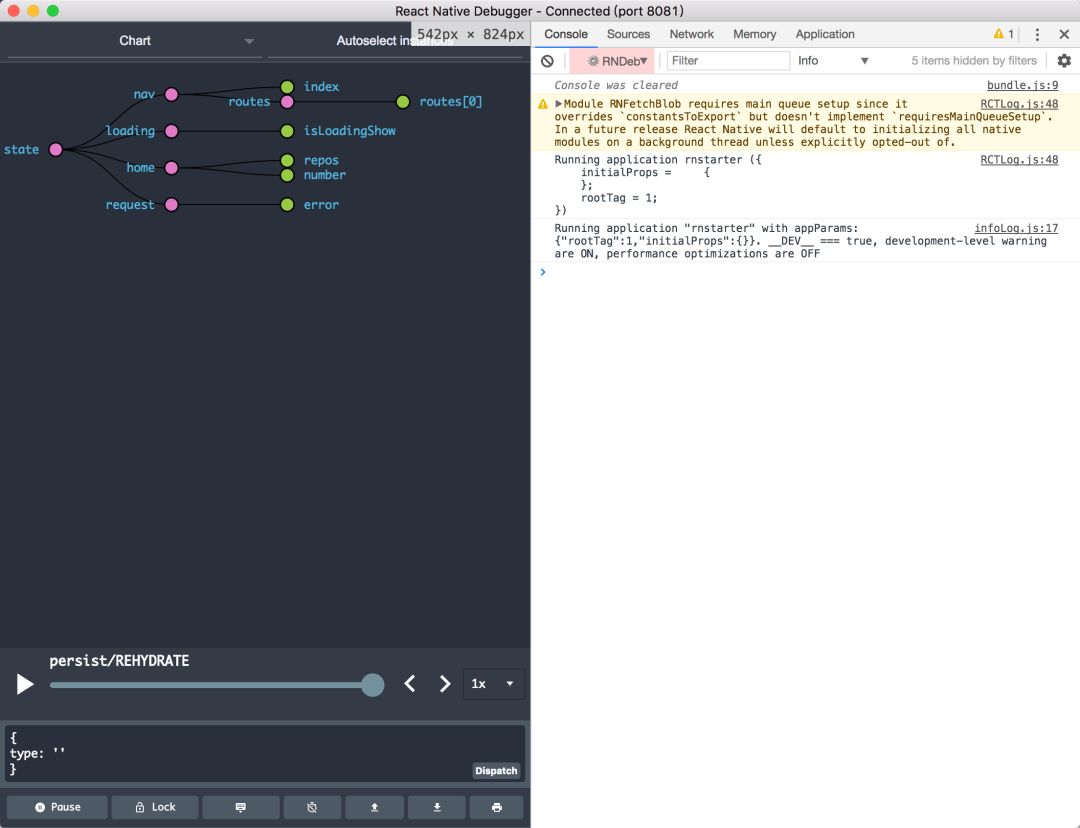Screen dimensions: 1080x828
Task: Switch to the Network tab
Action: click(x=692, y=34)
